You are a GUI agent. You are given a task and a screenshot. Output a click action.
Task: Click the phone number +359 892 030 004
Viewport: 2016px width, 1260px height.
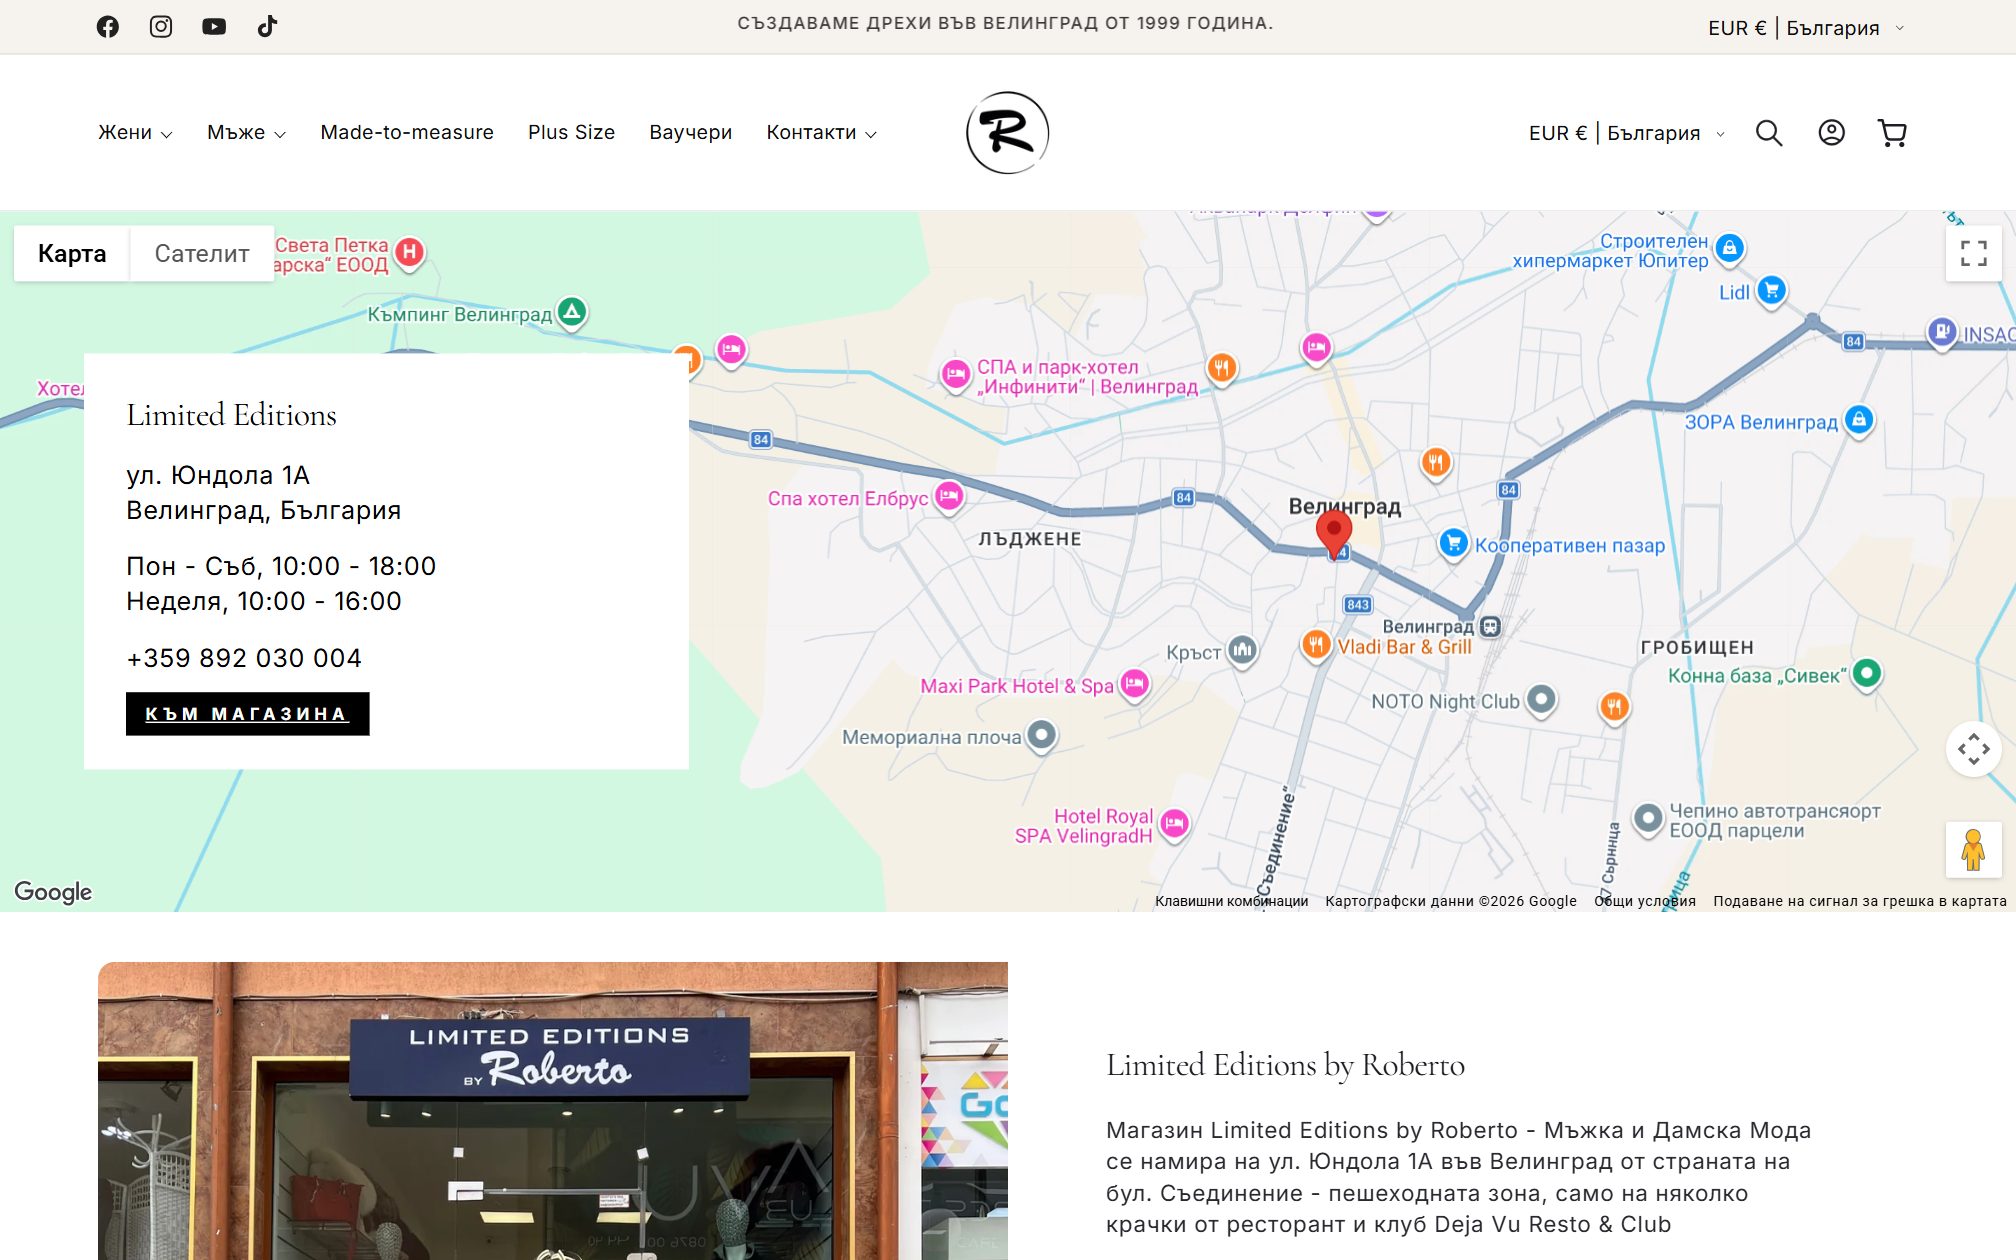tap(244, 658)
